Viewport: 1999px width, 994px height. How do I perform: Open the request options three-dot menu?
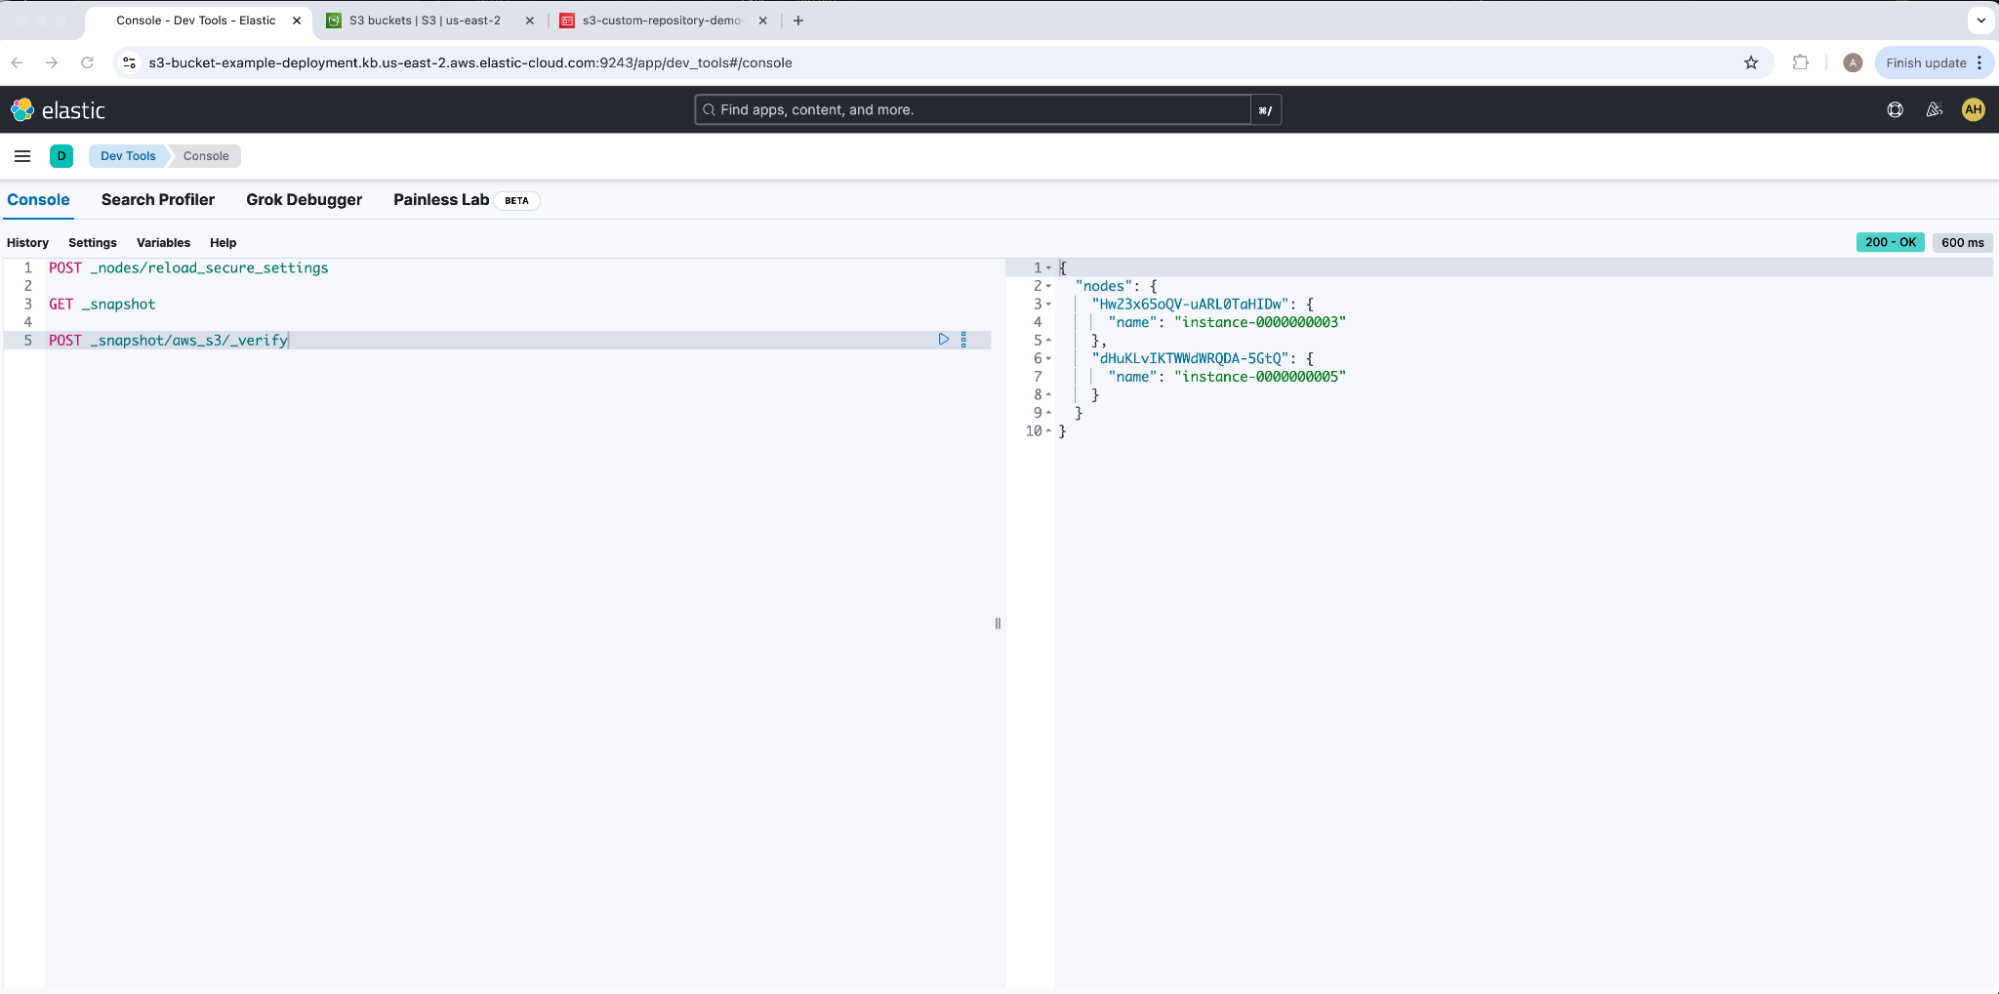[964, 340]
